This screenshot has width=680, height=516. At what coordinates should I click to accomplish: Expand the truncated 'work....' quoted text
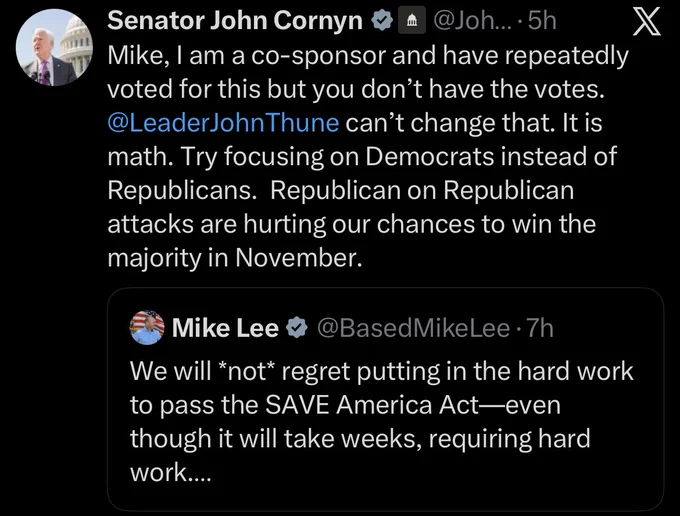170,472
